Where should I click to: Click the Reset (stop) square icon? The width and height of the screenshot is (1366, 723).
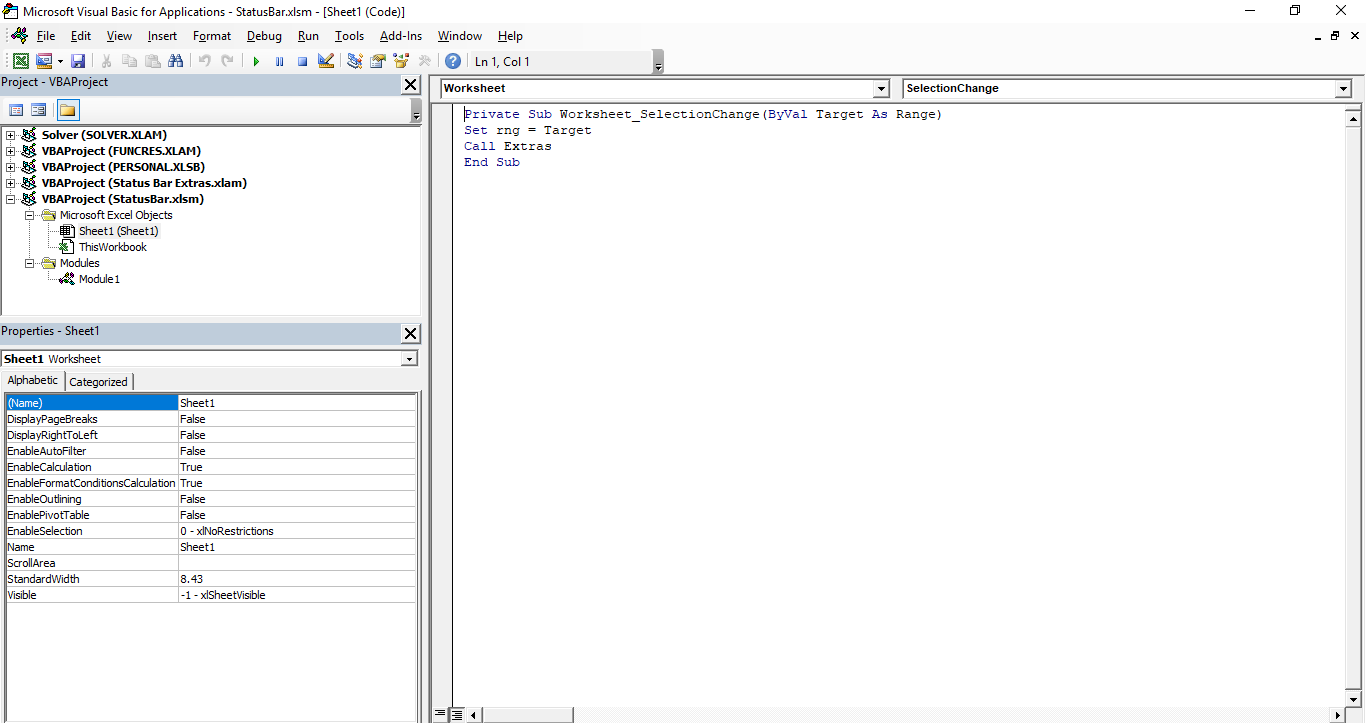(x=302, y=61)
